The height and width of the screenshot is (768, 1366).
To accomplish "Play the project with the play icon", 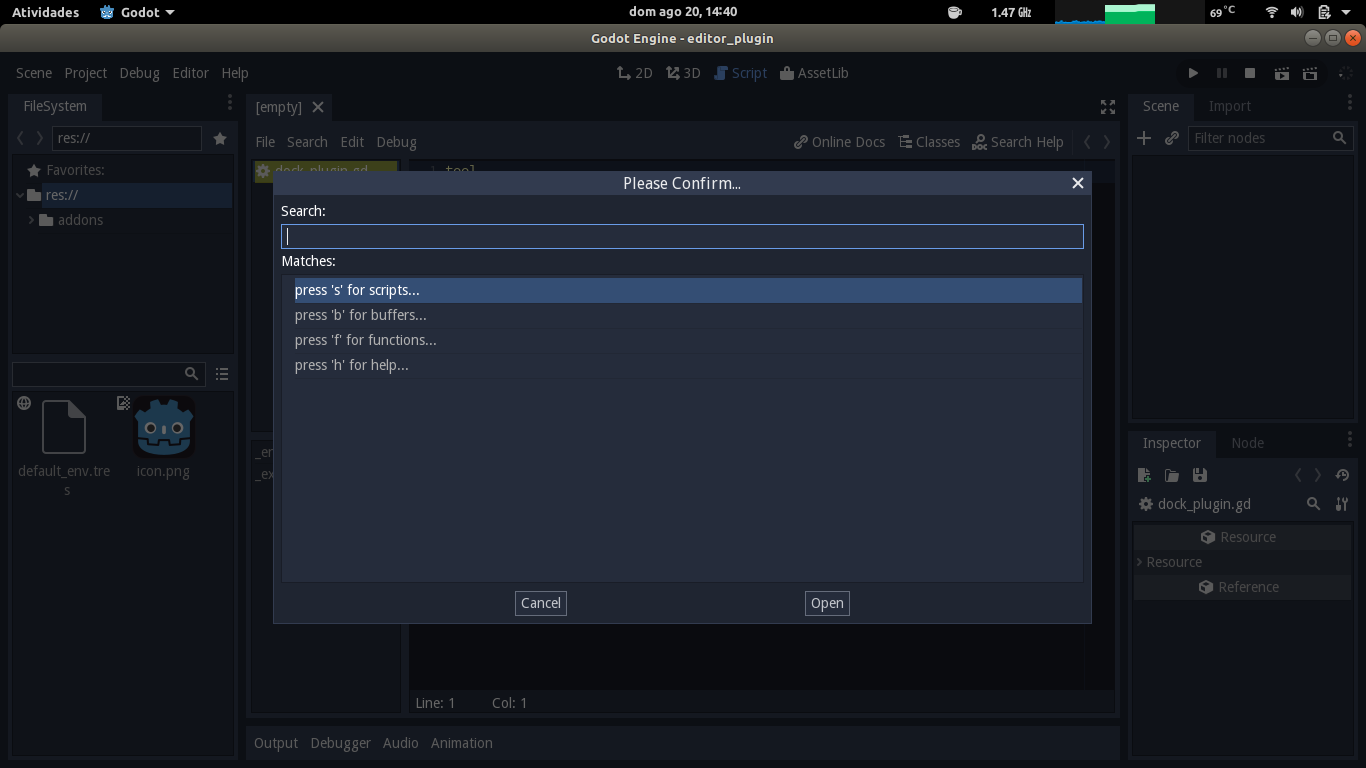I will 1193,73.
